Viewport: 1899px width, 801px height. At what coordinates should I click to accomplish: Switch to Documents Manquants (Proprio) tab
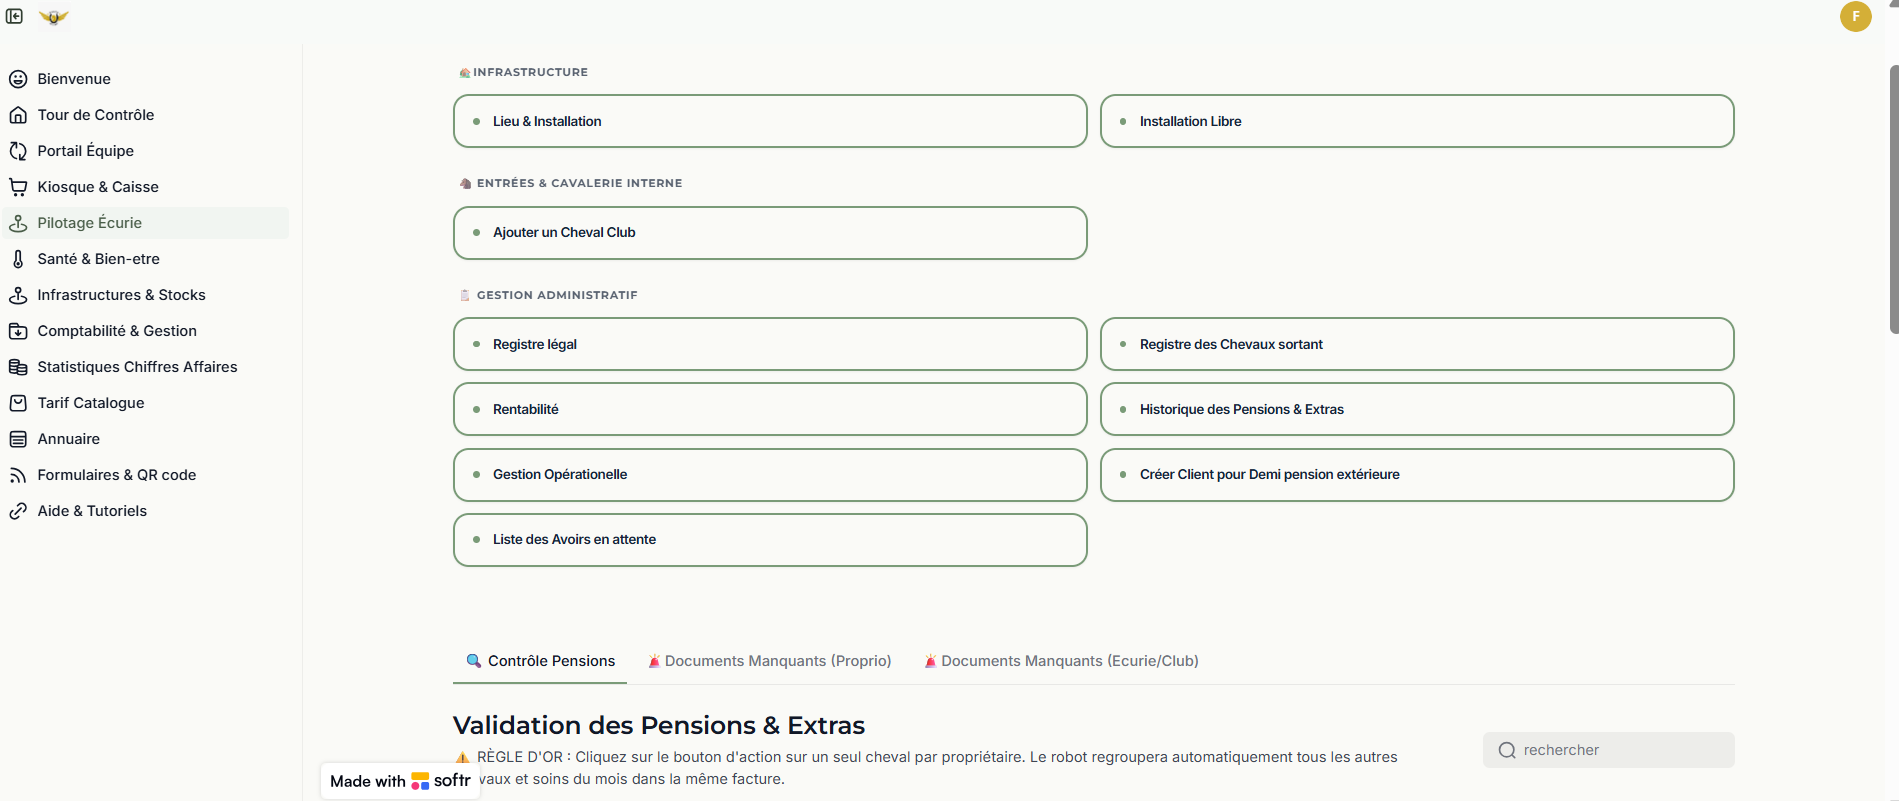(x=769, y=661)
